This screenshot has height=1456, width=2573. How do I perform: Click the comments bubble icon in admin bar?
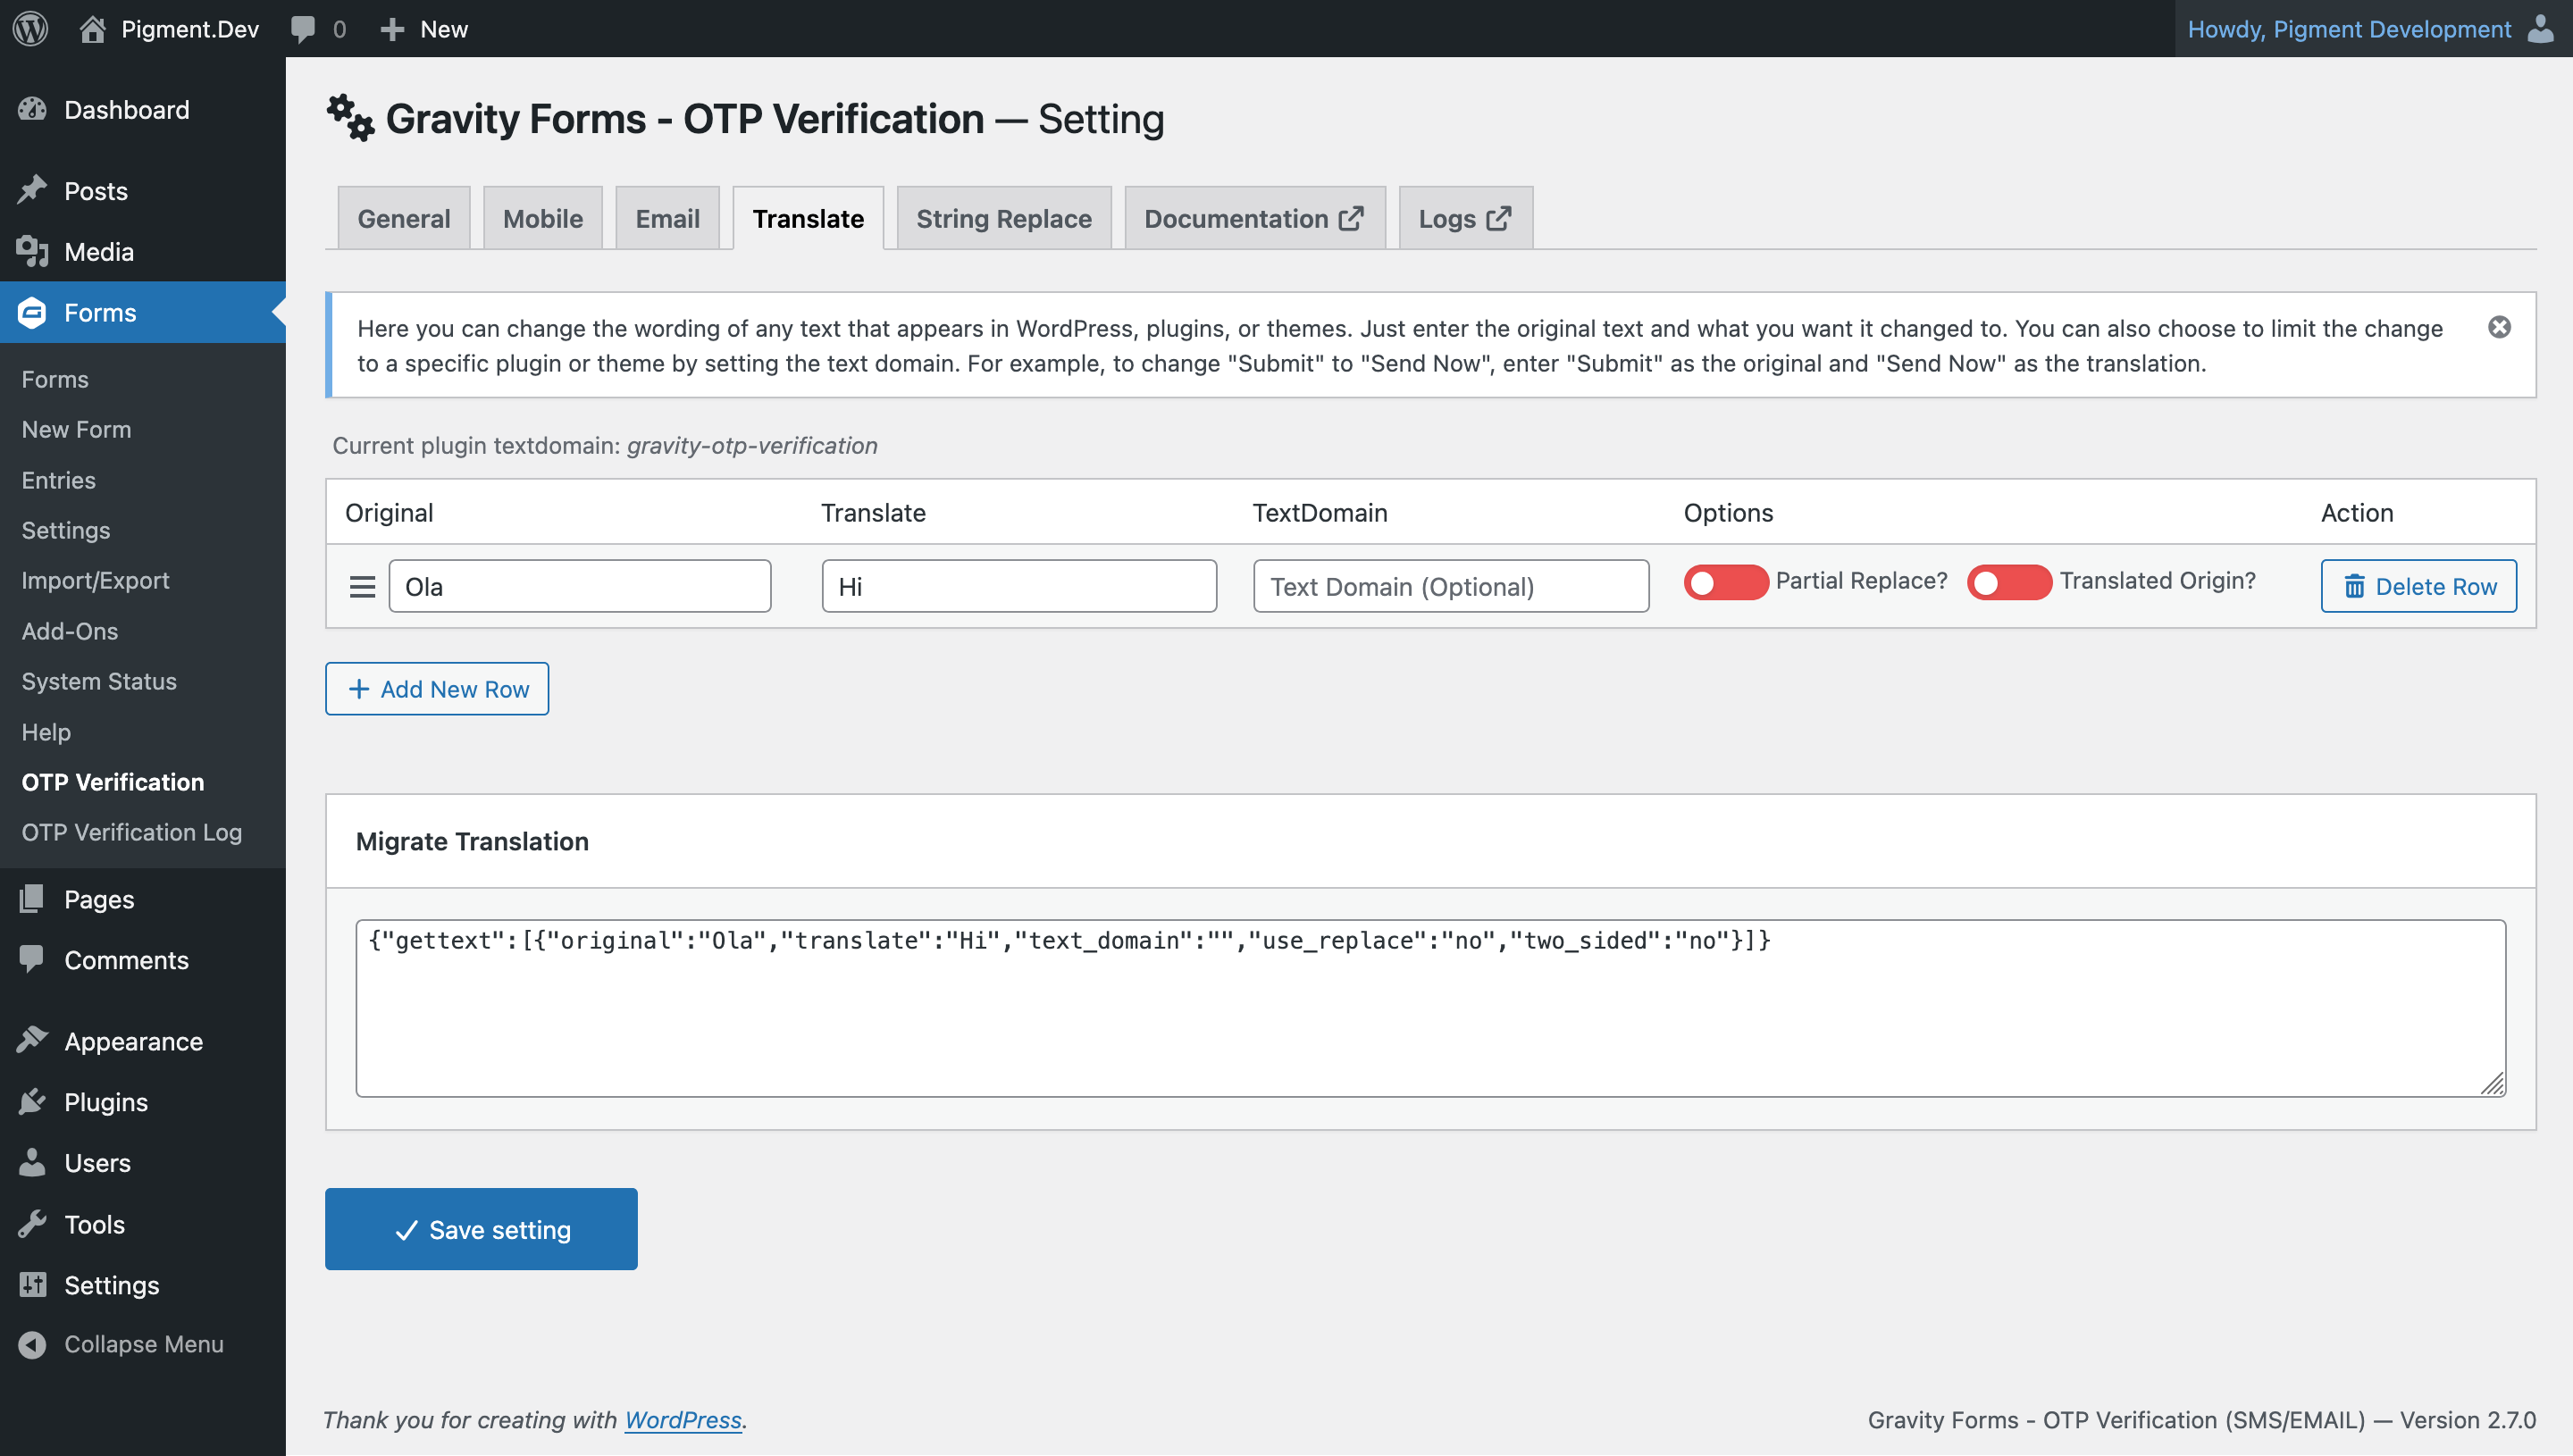click(x=303, y=29)
